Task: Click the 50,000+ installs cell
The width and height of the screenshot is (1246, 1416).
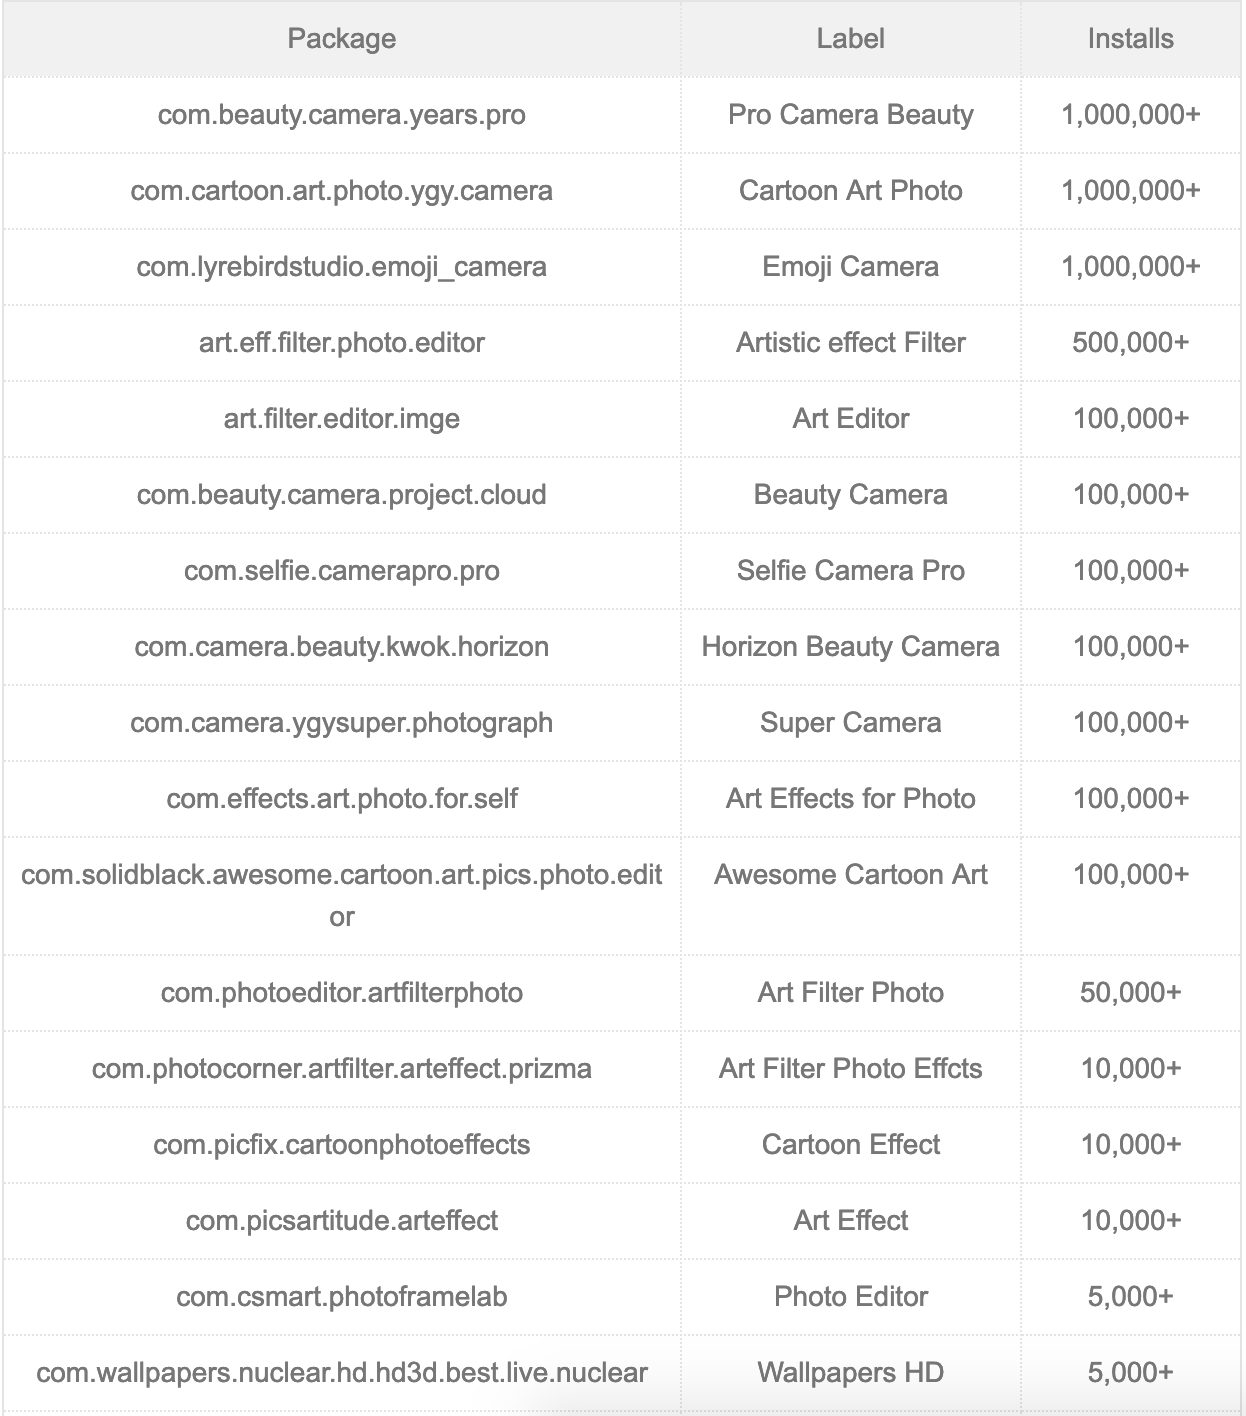Action: [1130, 993]
